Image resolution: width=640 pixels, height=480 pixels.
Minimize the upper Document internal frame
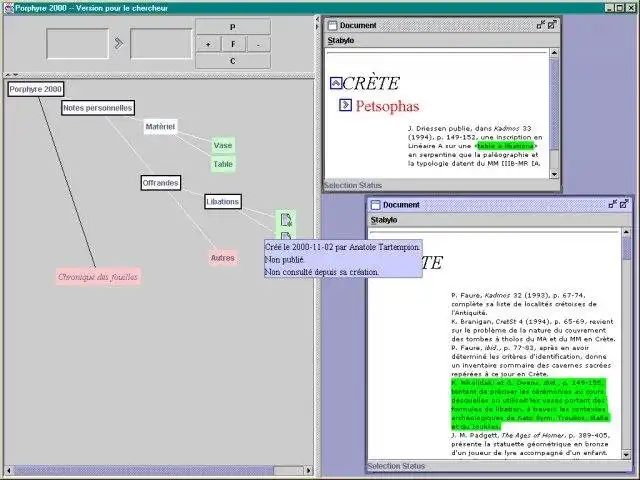point(541,25)
